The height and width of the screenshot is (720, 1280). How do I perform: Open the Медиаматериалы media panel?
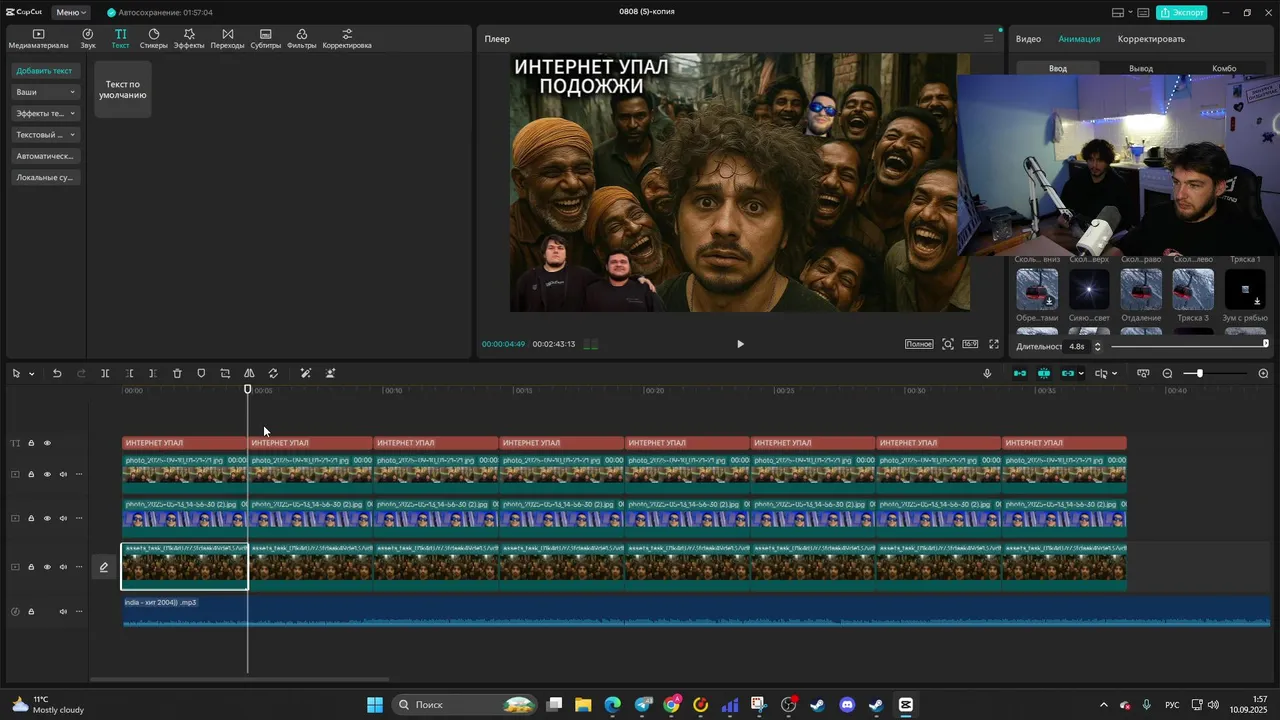(x=38, y=39)
